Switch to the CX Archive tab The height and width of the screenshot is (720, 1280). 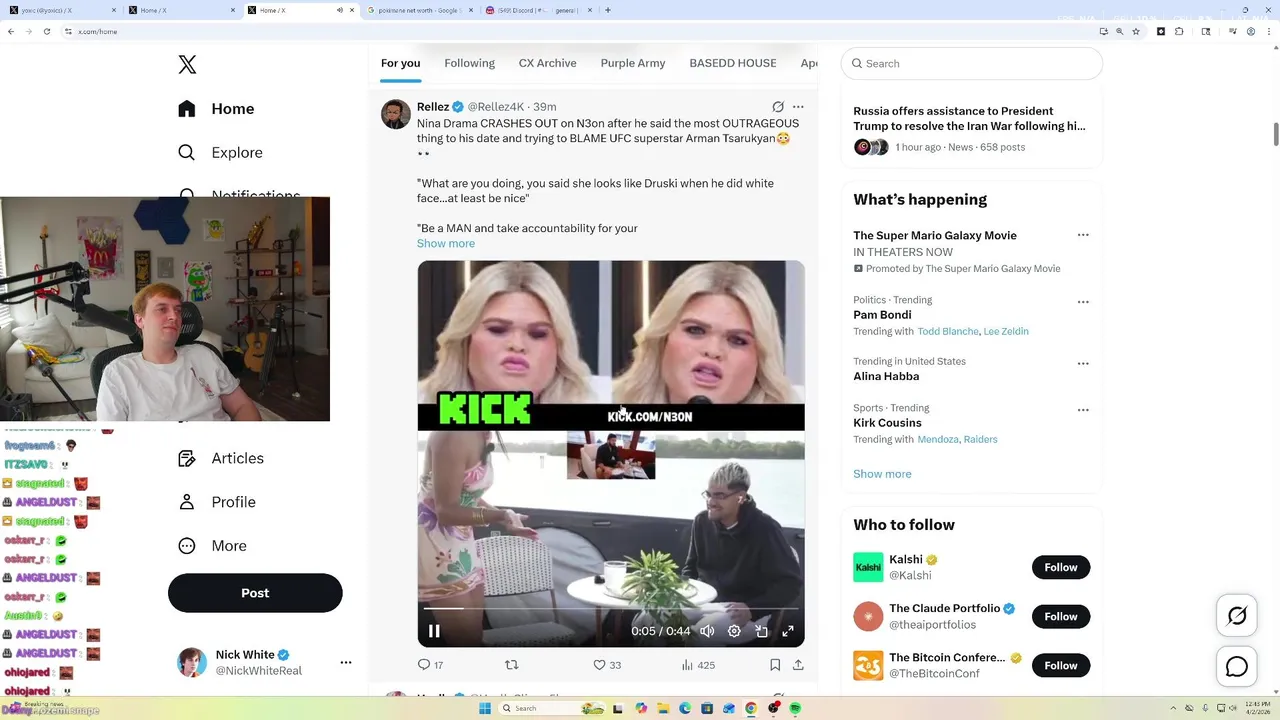[547, 63]
